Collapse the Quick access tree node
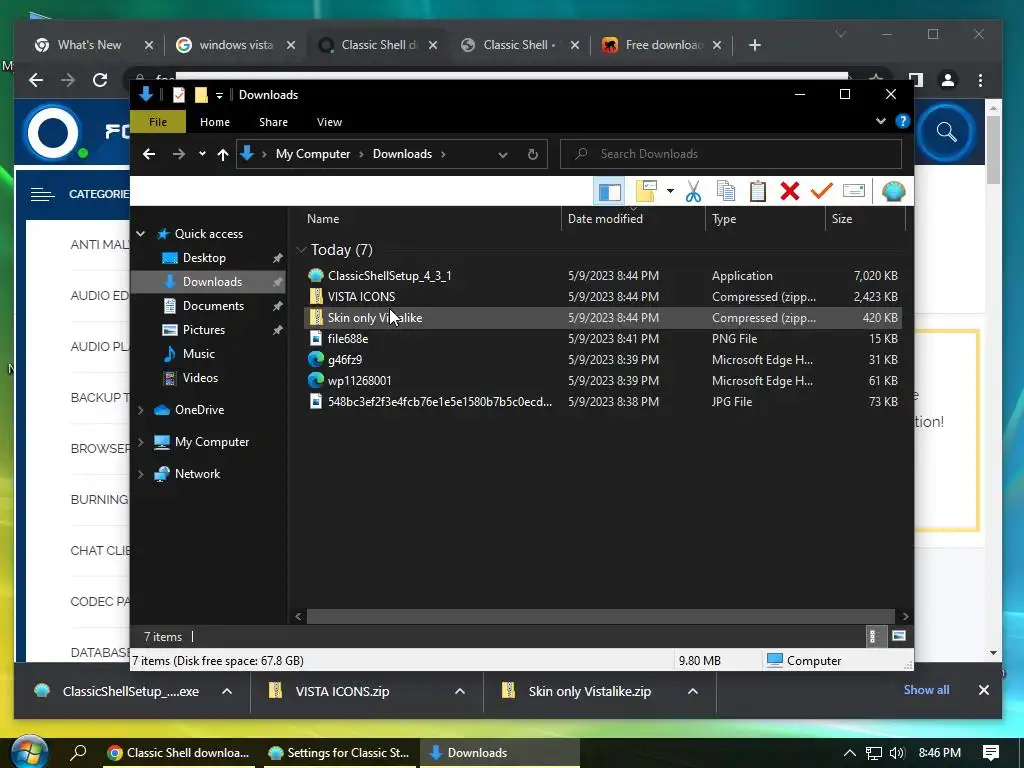This screenshot has width=1024, height=768. tap(140, 233)
